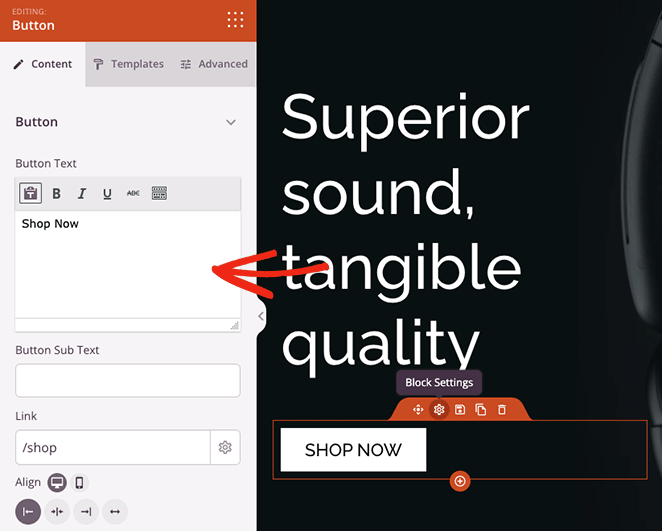This screenshot has width=662, height=531.
Task: Open the blocks grid menu icon
Action: [x=235, y=20]
